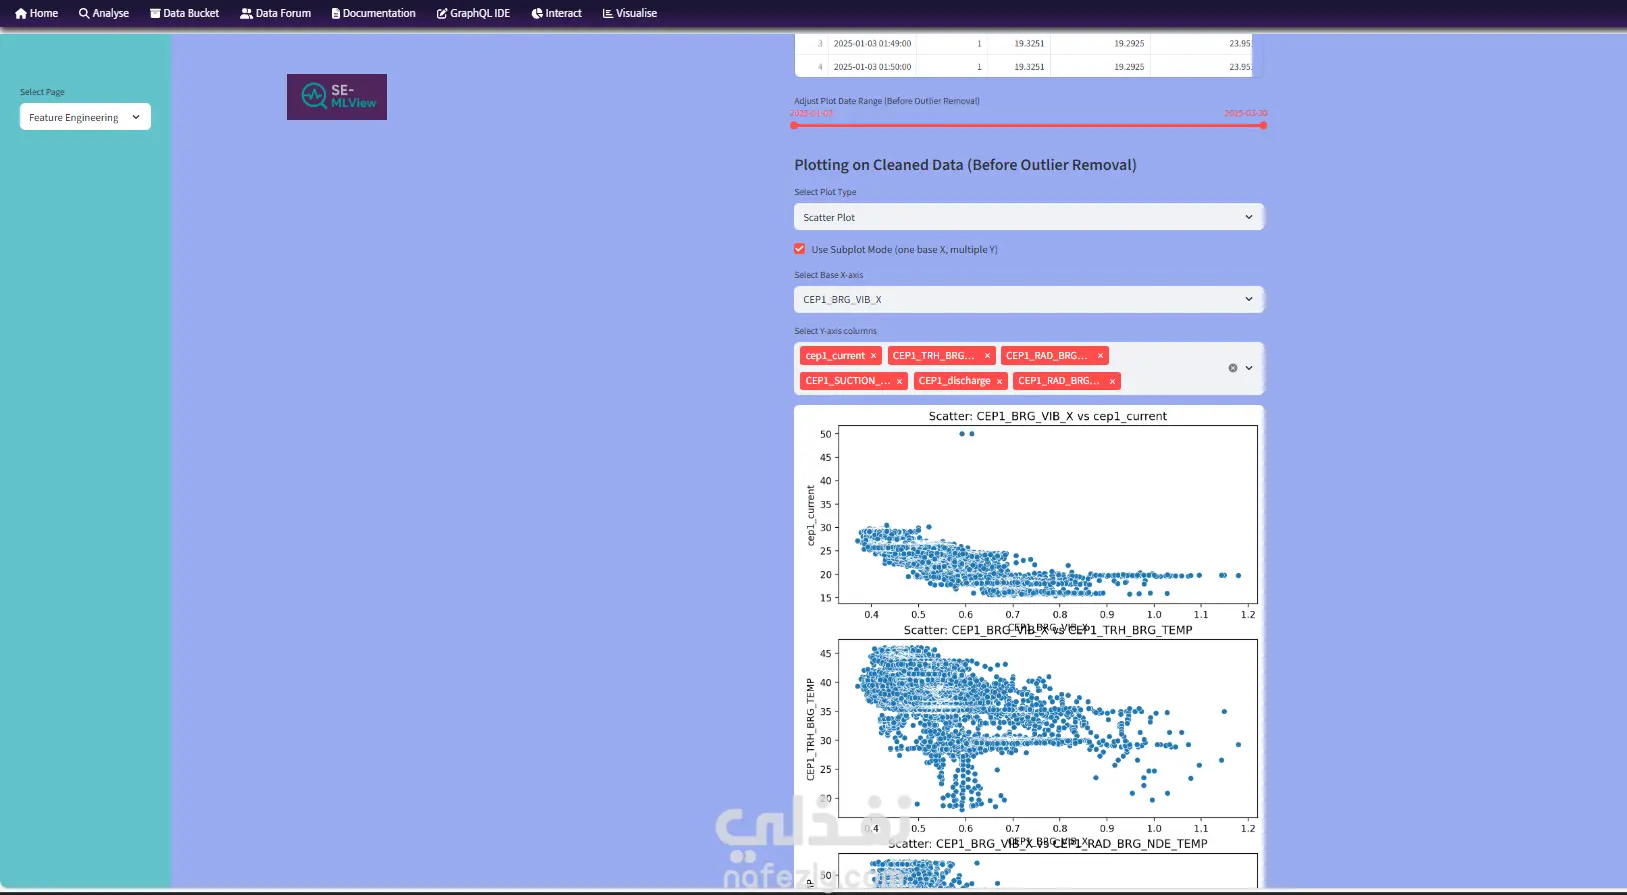1627x895 pixels.
Task: Remove the cep1_current tag using its x
Action: [873, 356]
